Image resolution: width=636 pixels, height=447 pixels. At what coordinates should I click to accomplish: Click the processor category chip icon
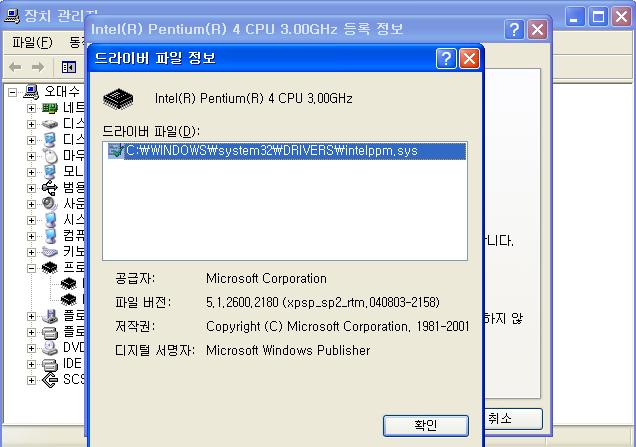click(x=50, y=268)
